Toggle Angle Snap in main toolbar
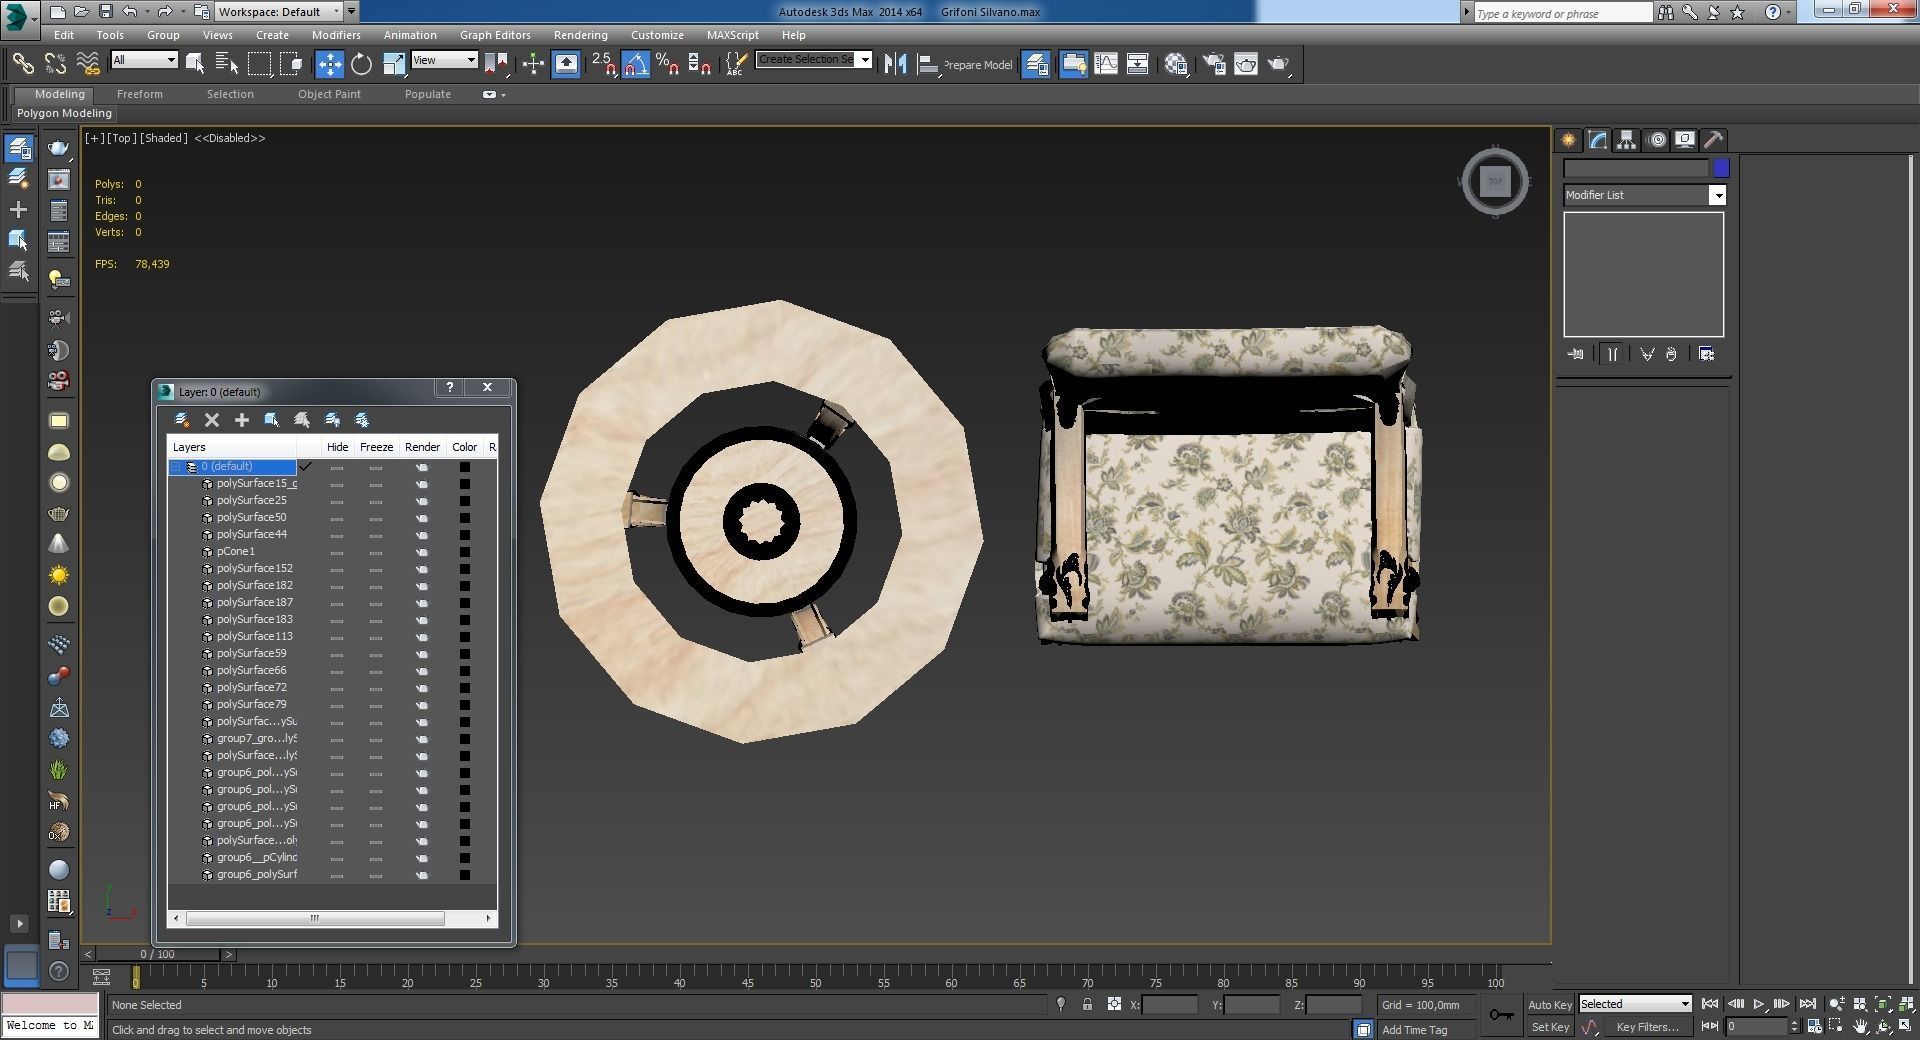1920x1040 pixels. pyautogui.click(x=636, y=64)
